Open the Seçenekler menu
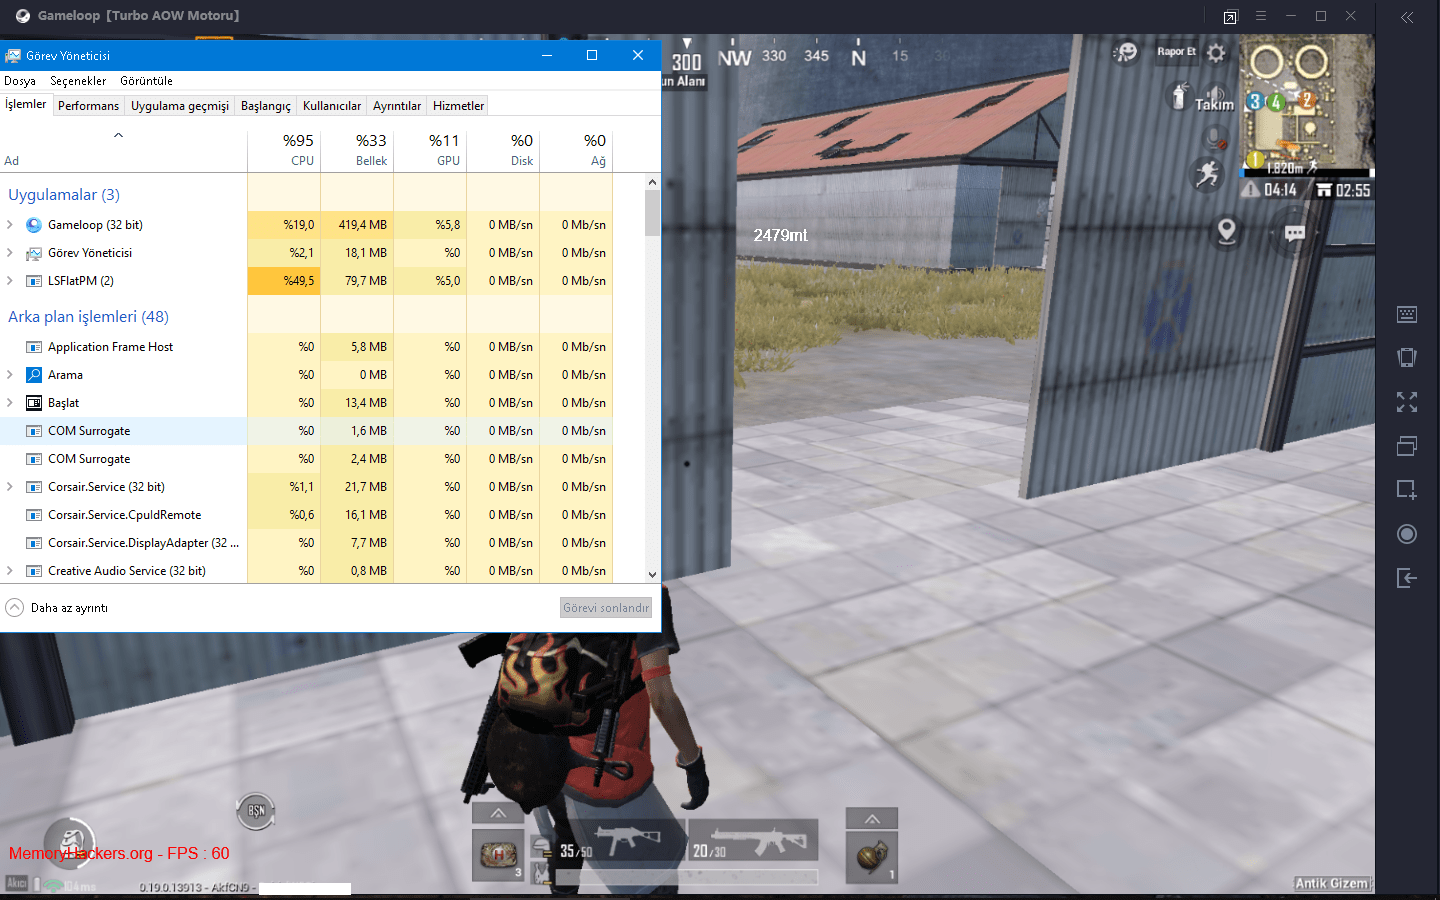The height and width of the screenshot is (900, 1440). (x=78, y=81)
